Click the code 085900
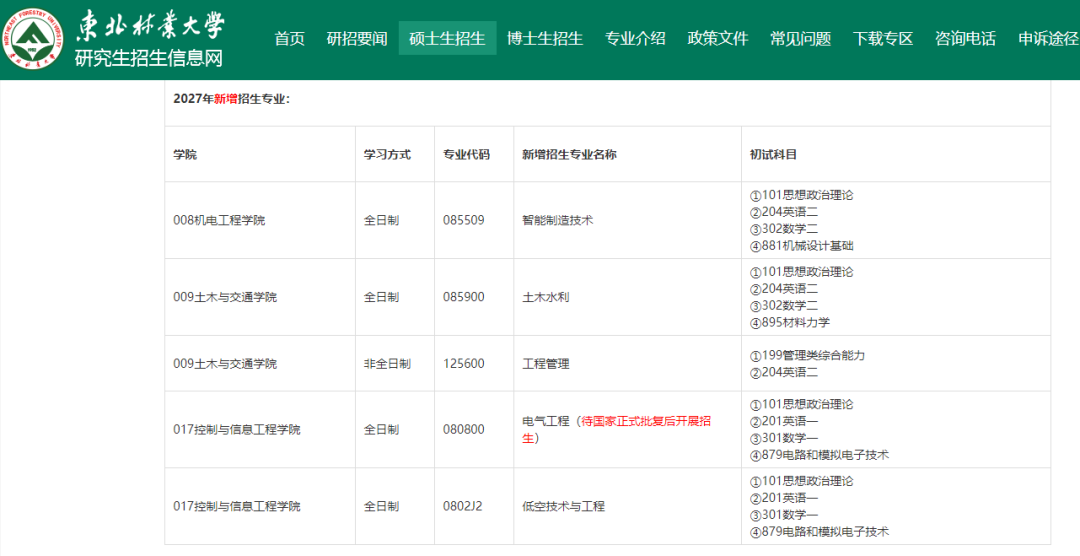1080x556 pixels. [464, 298]
